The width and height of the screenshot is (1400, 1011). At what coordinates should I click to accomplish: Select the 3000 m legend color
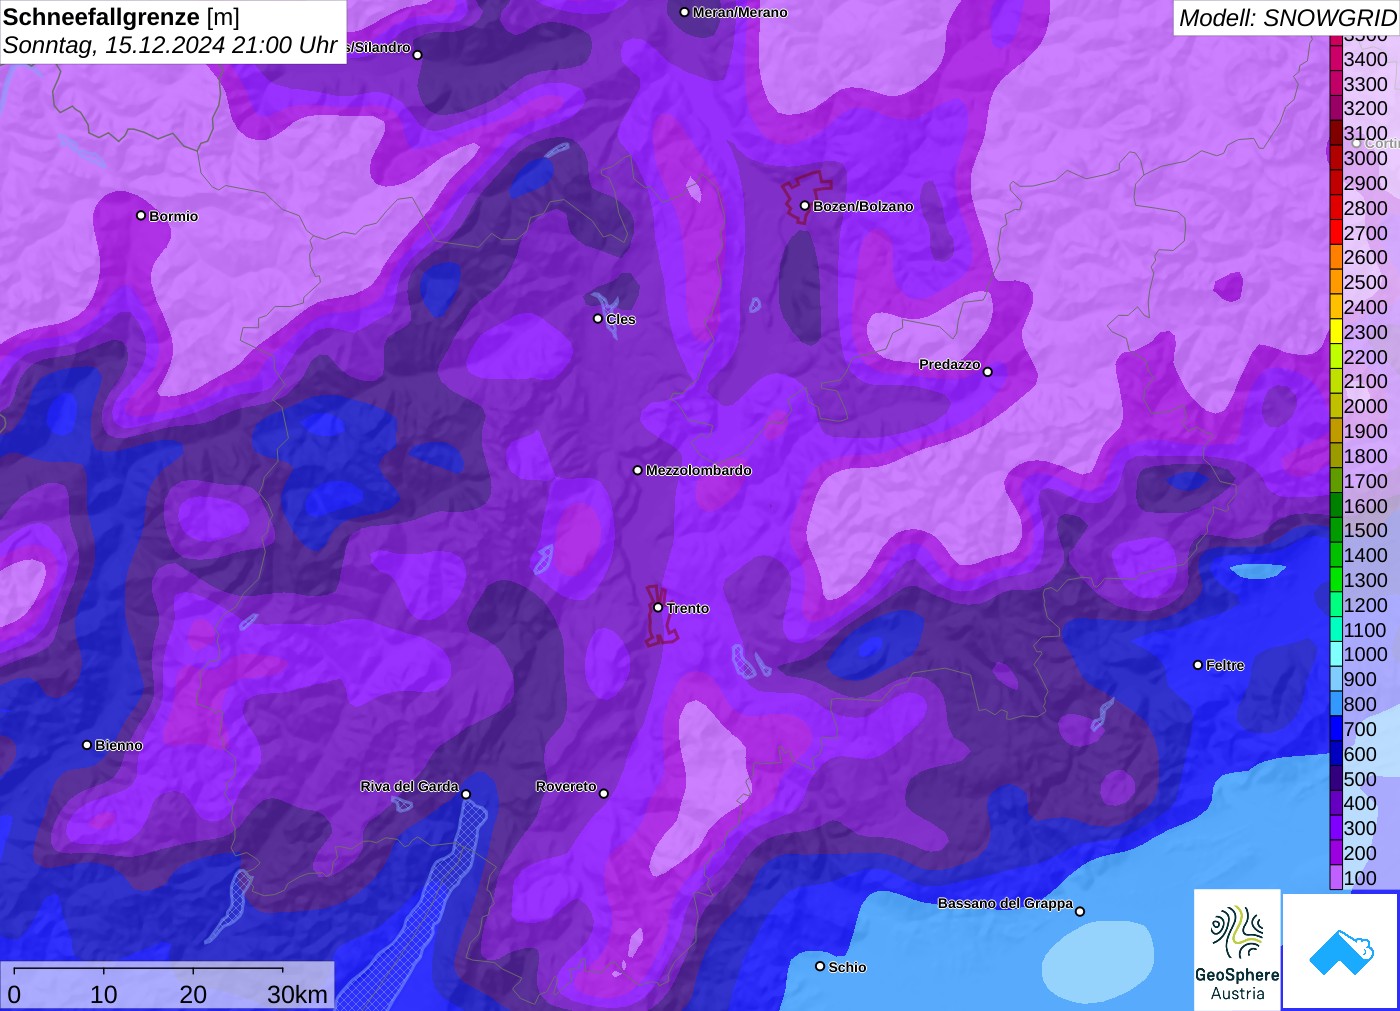(x=1336, y=158)
